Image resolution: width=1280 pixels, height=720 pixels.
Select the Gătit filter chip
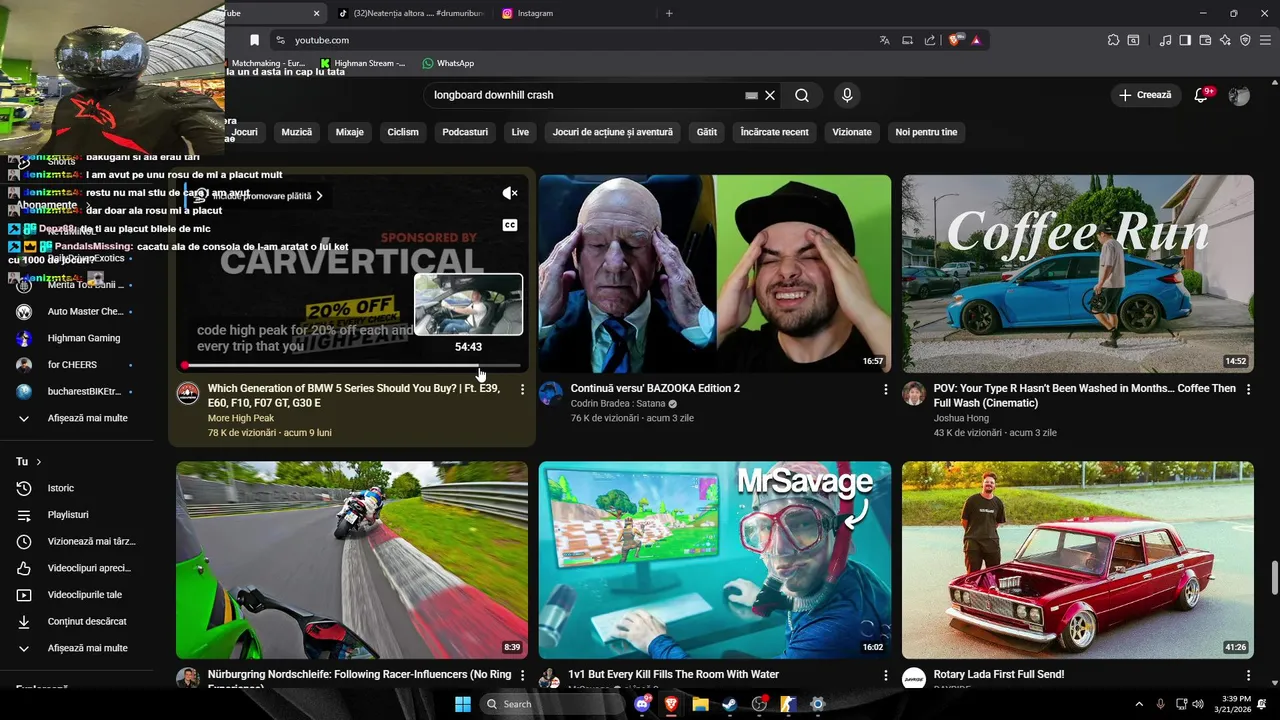pyautogui.click(x=707, y=132)
